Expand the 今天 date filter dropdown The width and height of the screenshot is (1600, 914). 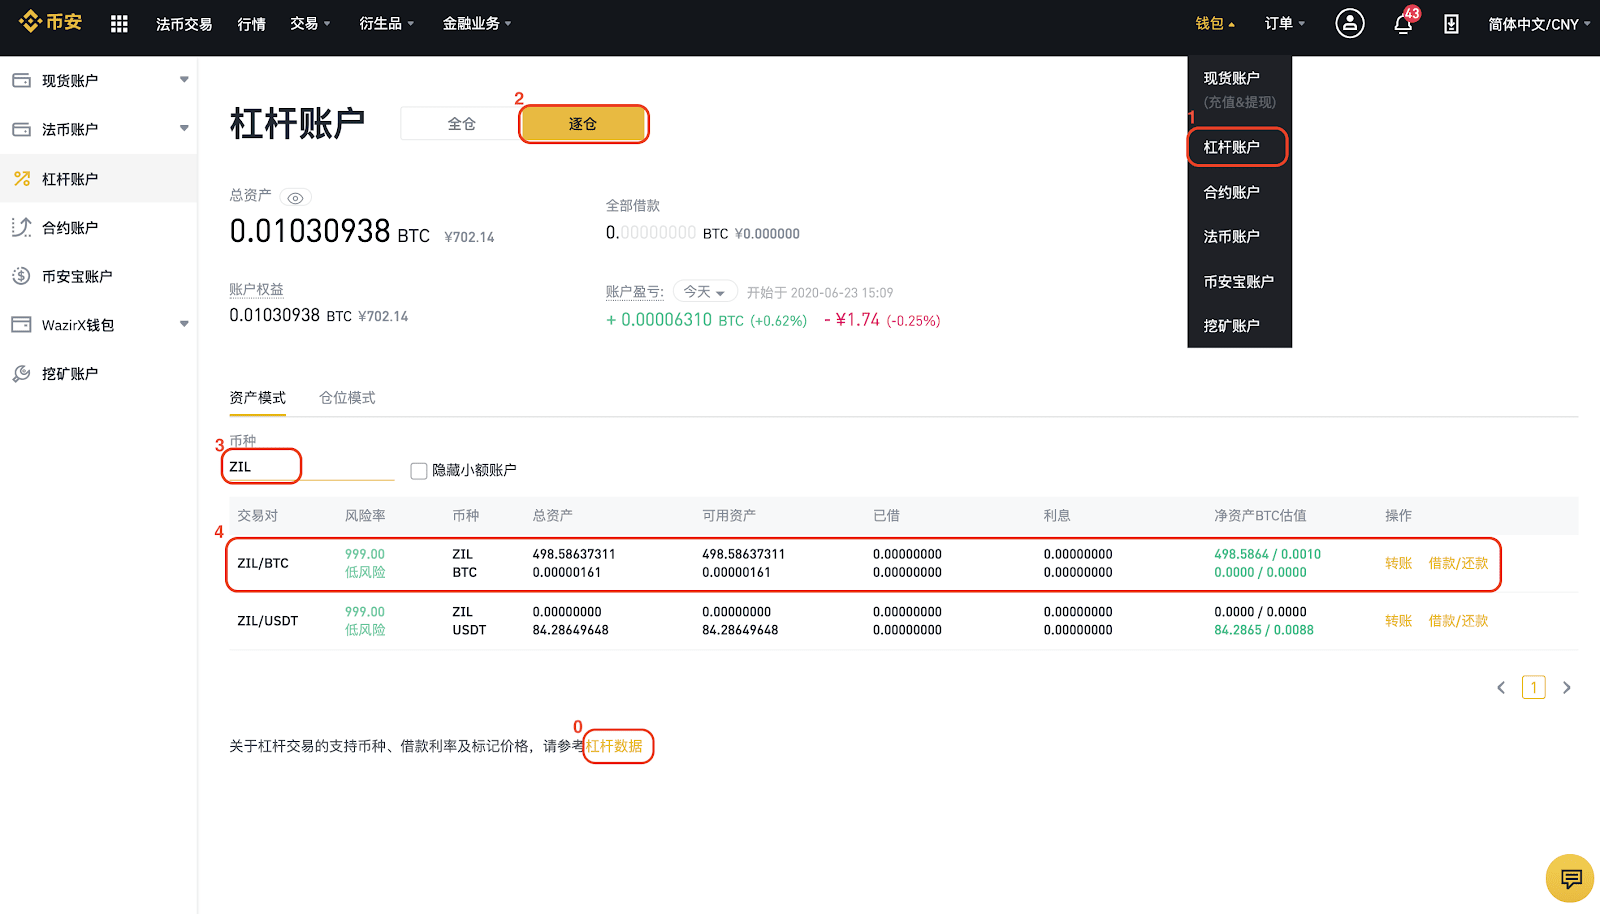tap(704, 291)
